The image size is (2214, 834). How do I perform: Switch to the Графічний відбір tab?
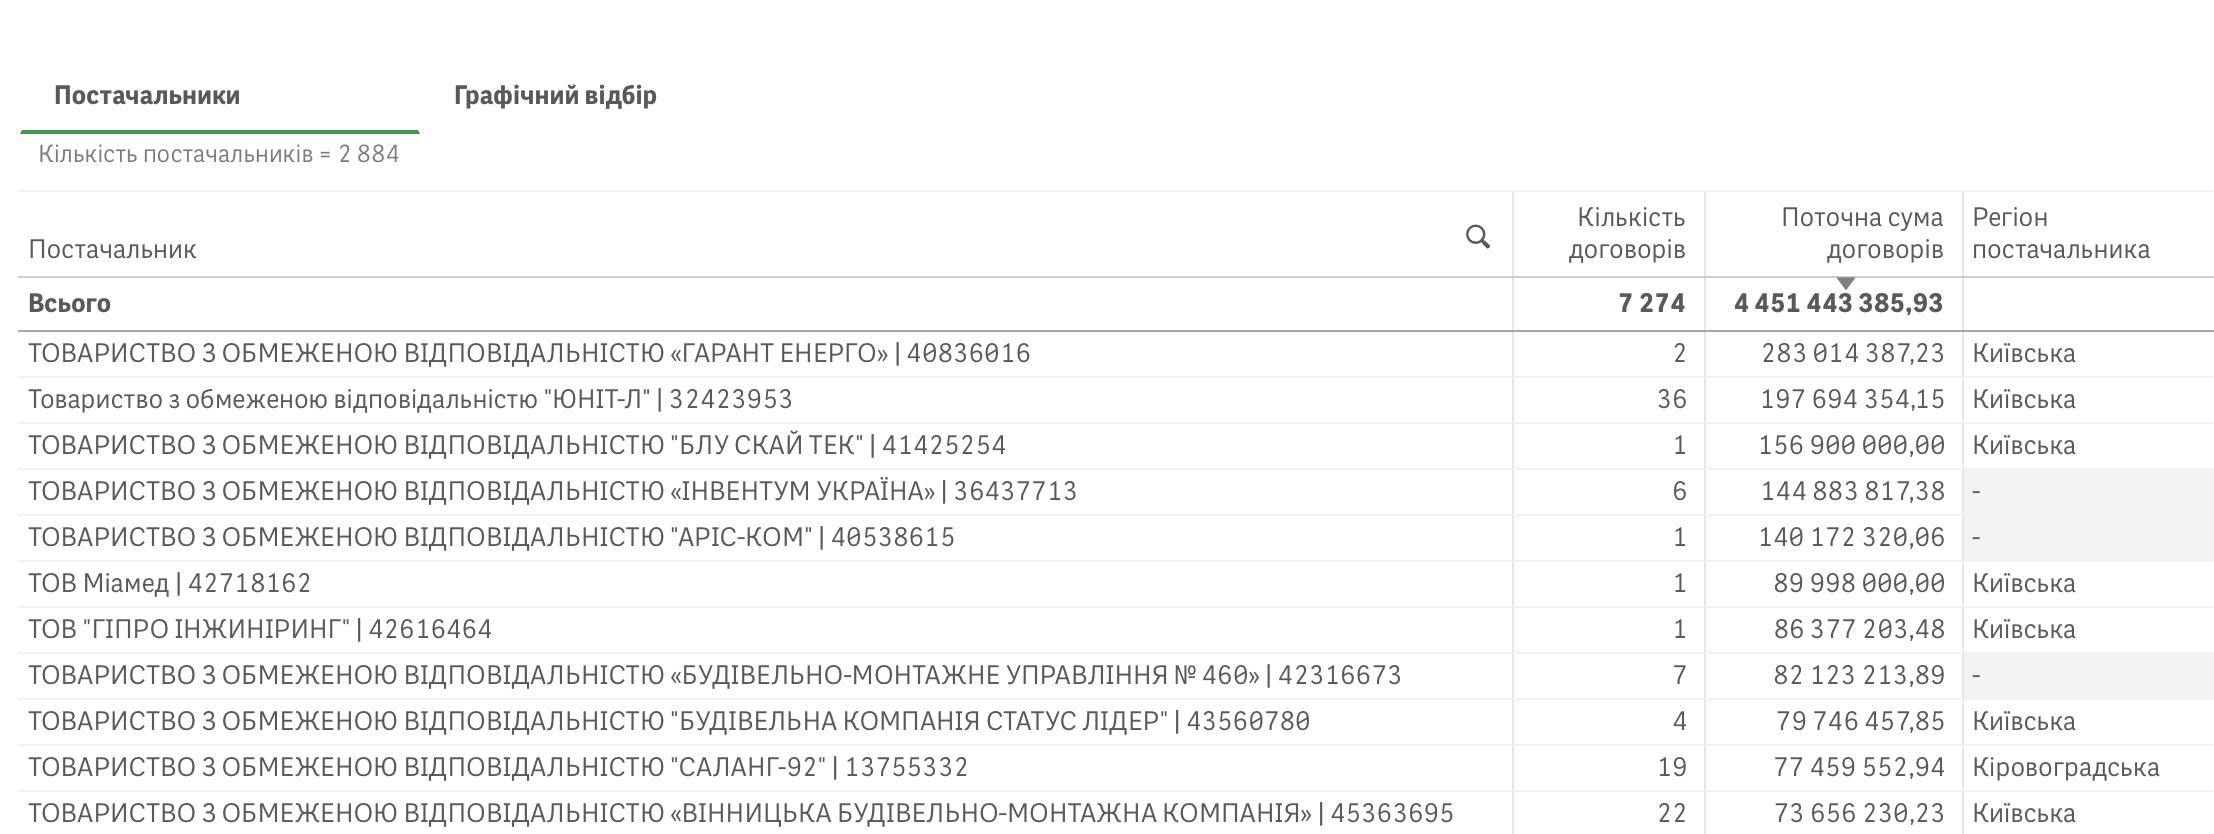tap(555, 96)
